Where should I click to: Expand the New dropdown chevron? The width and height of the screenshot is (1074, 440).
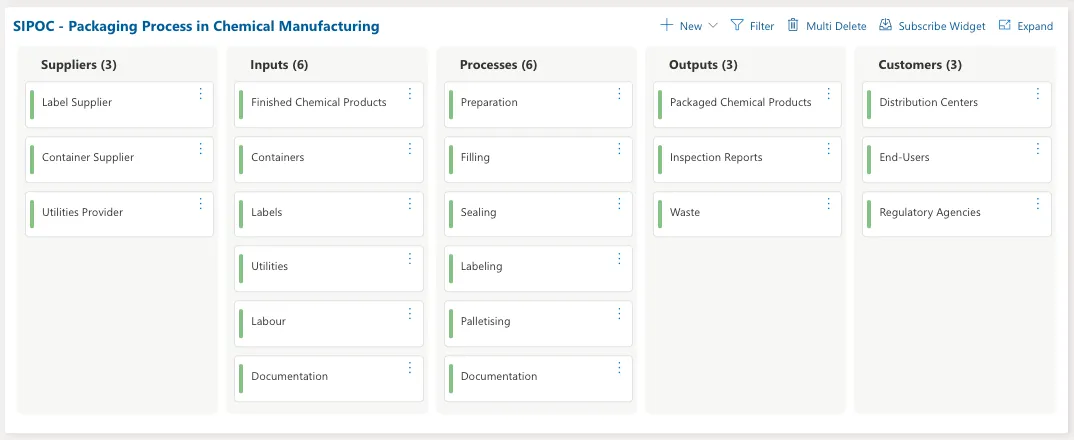click(x=712, y=25)
